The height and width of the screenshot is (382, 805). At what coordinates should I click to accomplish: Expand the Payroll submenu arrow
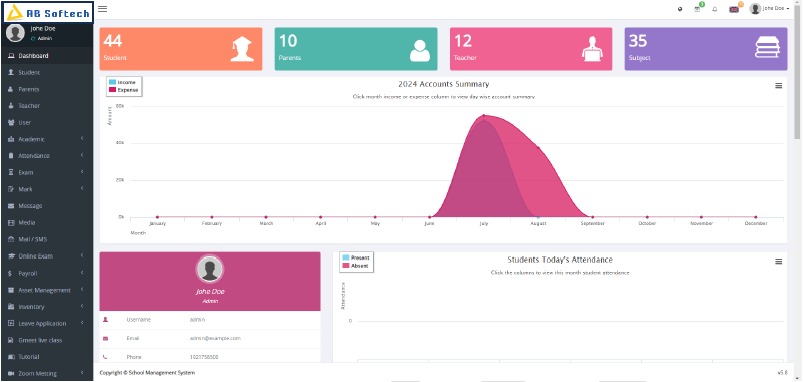[82, 273]
